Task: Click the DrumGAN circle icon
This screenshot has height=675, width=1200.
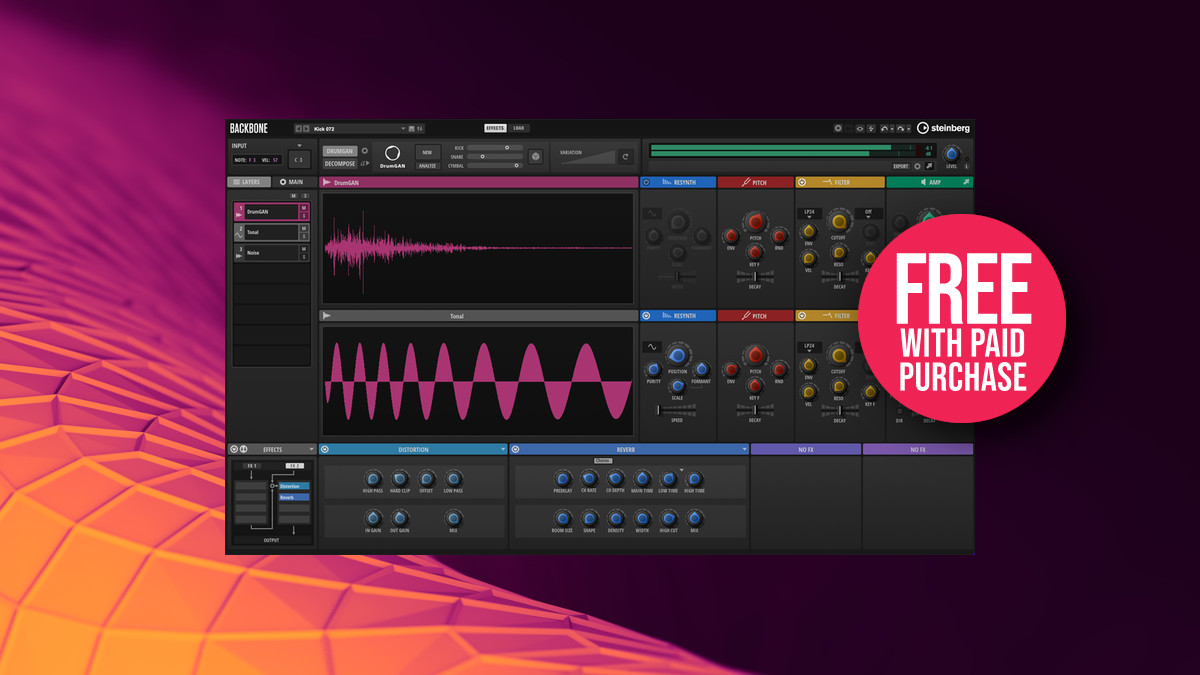Action: [x=392, y=153]
